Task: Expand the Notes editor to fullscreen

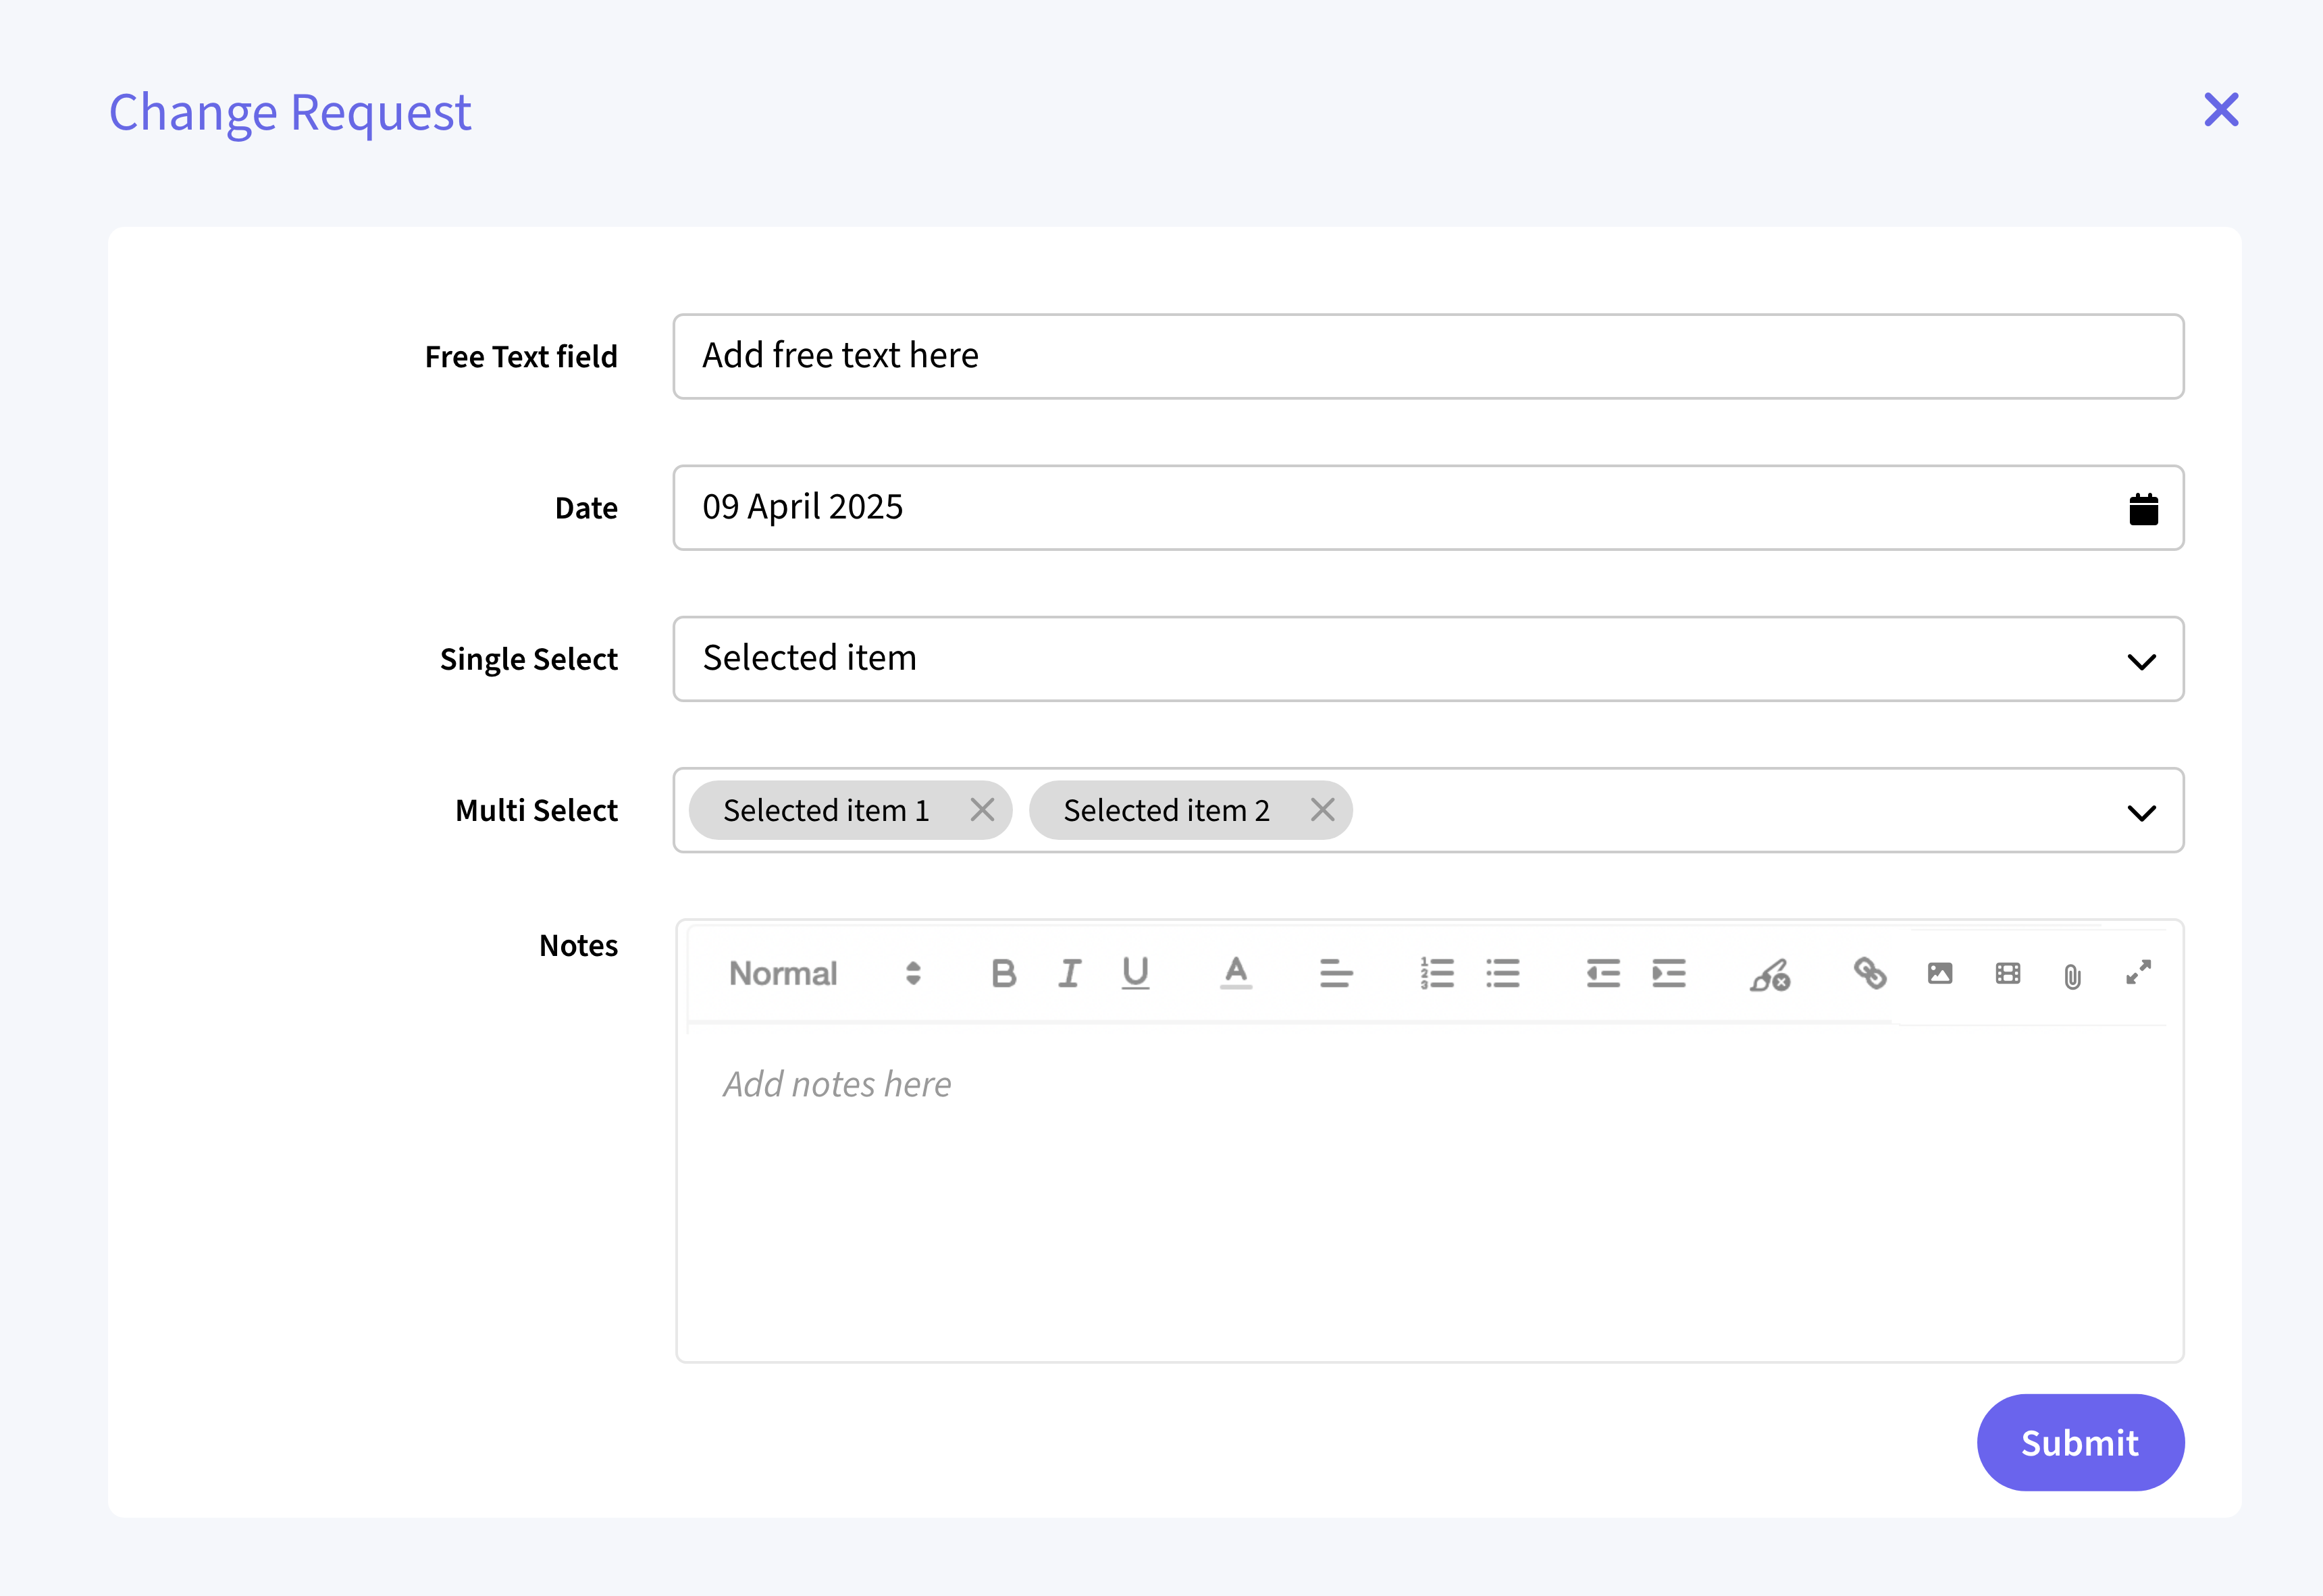Action: pyautogui.click(x=2138, y=973)
